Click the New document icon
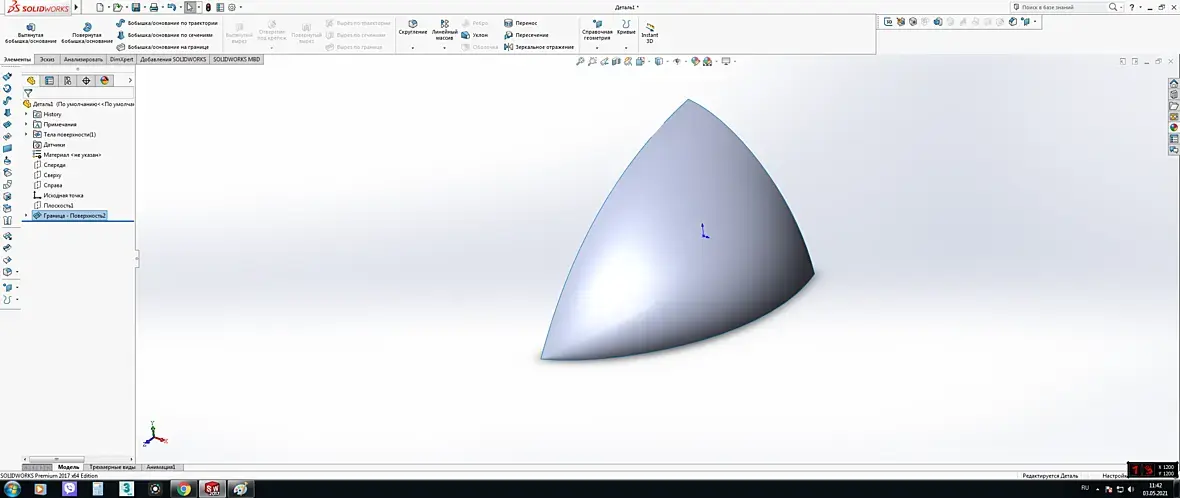1180x498 pixels. coord(99,8)
